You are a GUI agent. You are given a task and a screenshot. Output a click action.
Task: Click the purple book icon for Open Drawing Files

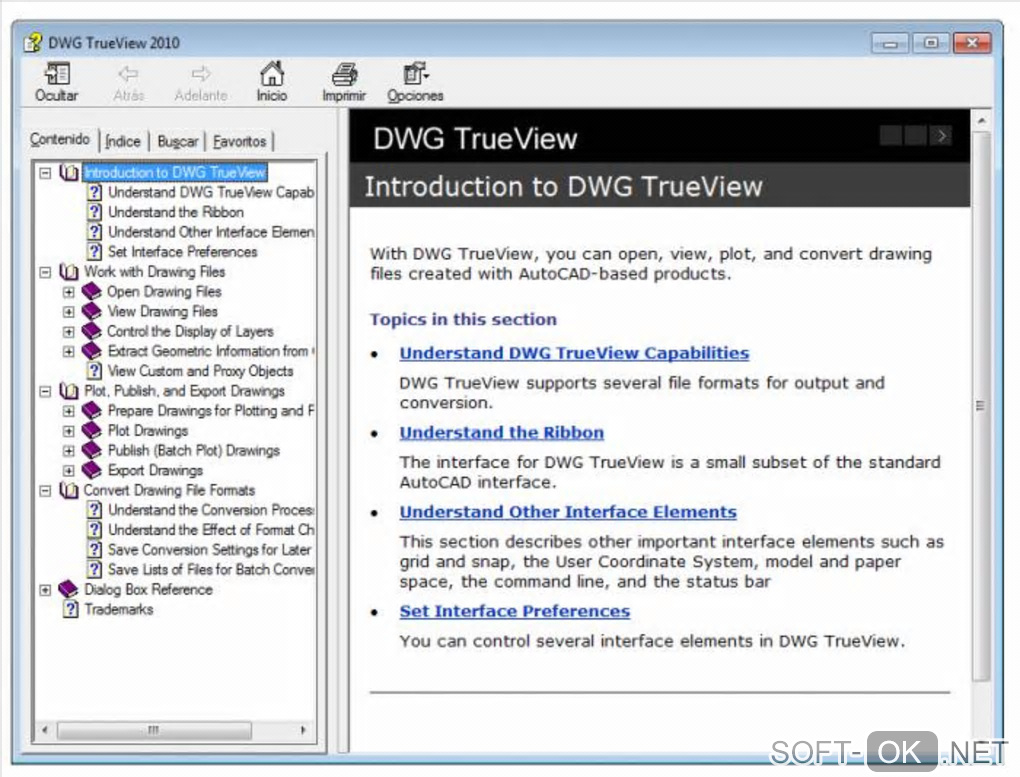coord(92,292)
